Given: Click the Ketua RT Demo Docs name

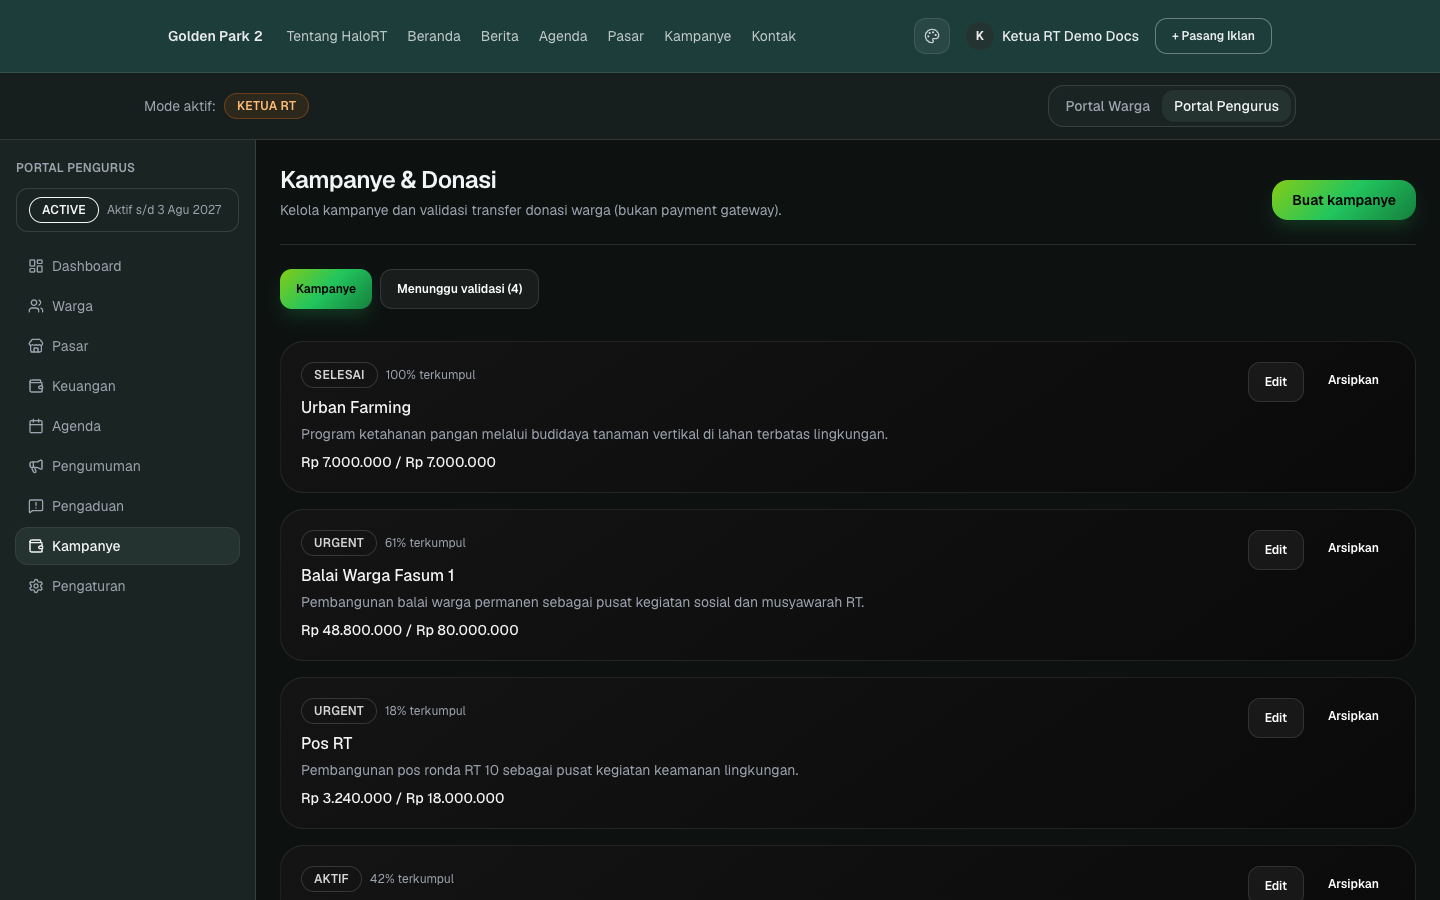Looking at the screenshot, I should [1070, 36].
